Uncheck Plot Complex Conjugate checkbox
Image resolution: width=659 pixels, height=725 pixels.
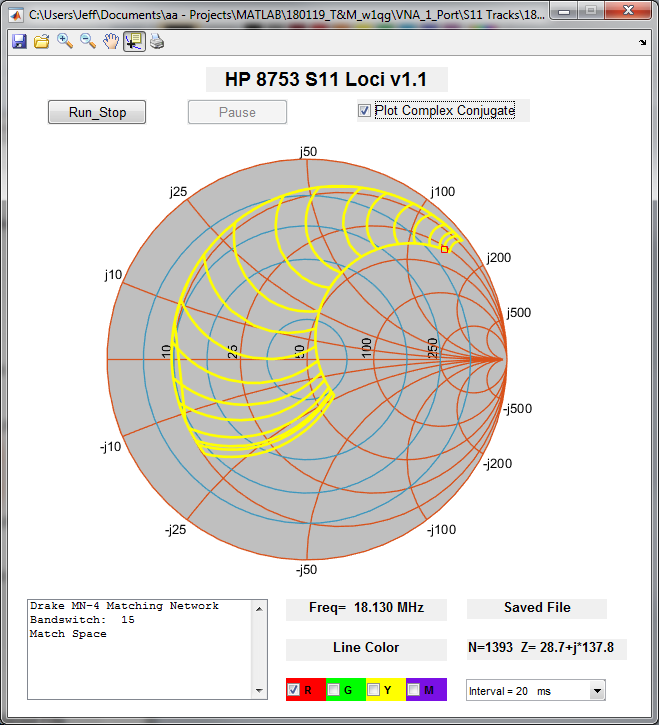364,111
